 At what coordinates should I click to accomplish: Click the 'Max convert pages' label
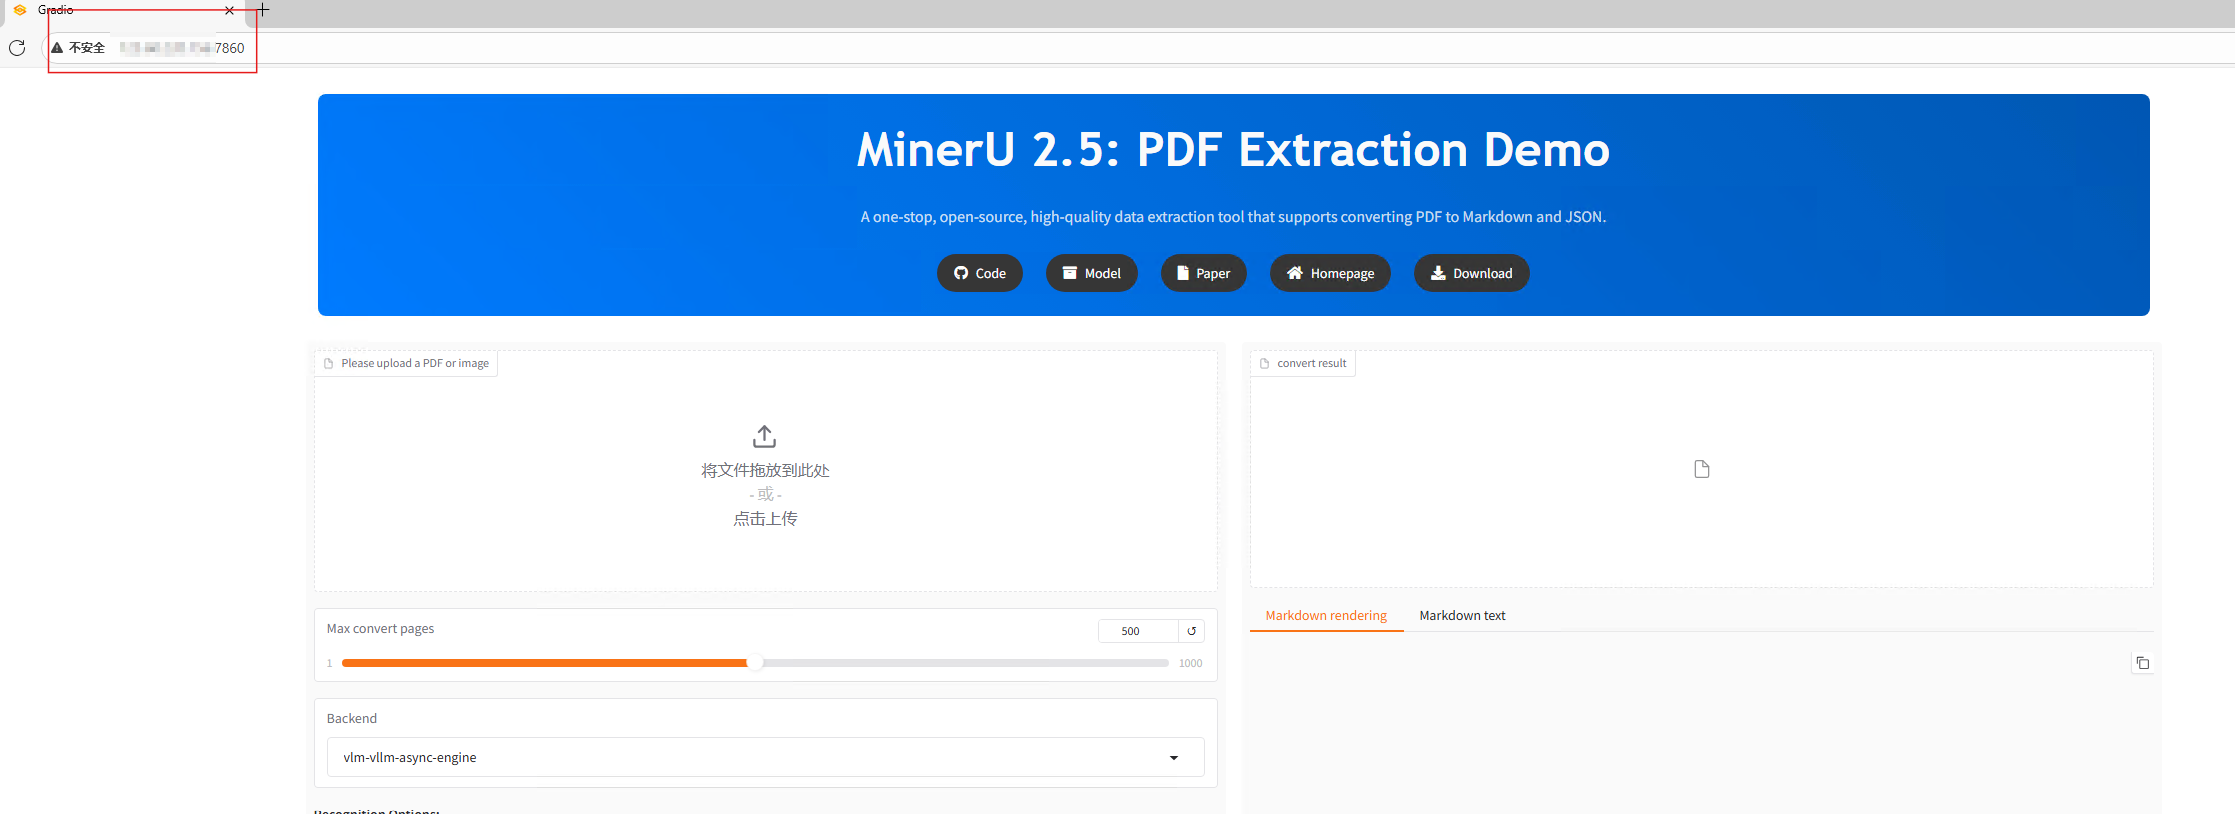pyautogui.click(x=380, y=629)
